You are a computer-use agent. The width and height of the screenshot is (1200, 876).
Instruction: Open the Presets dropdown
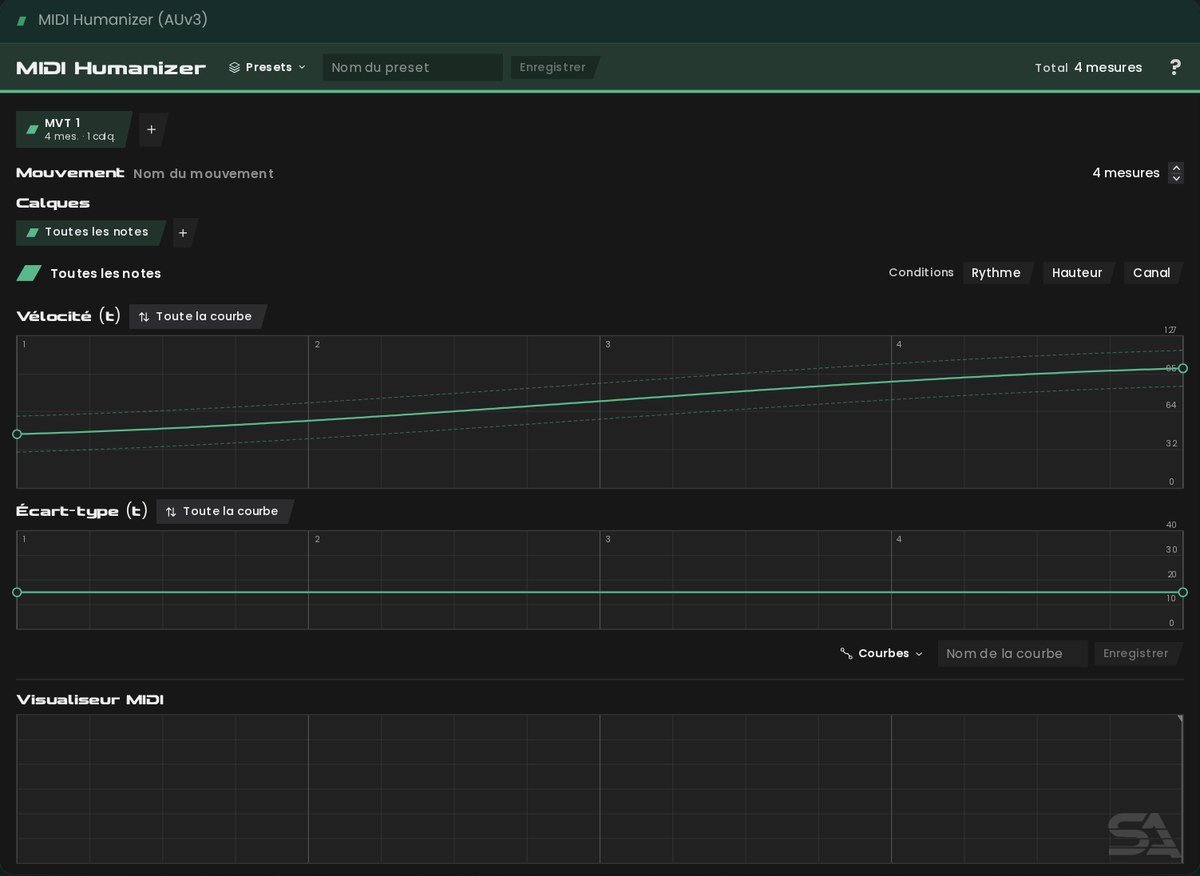[x=267, y=67]
